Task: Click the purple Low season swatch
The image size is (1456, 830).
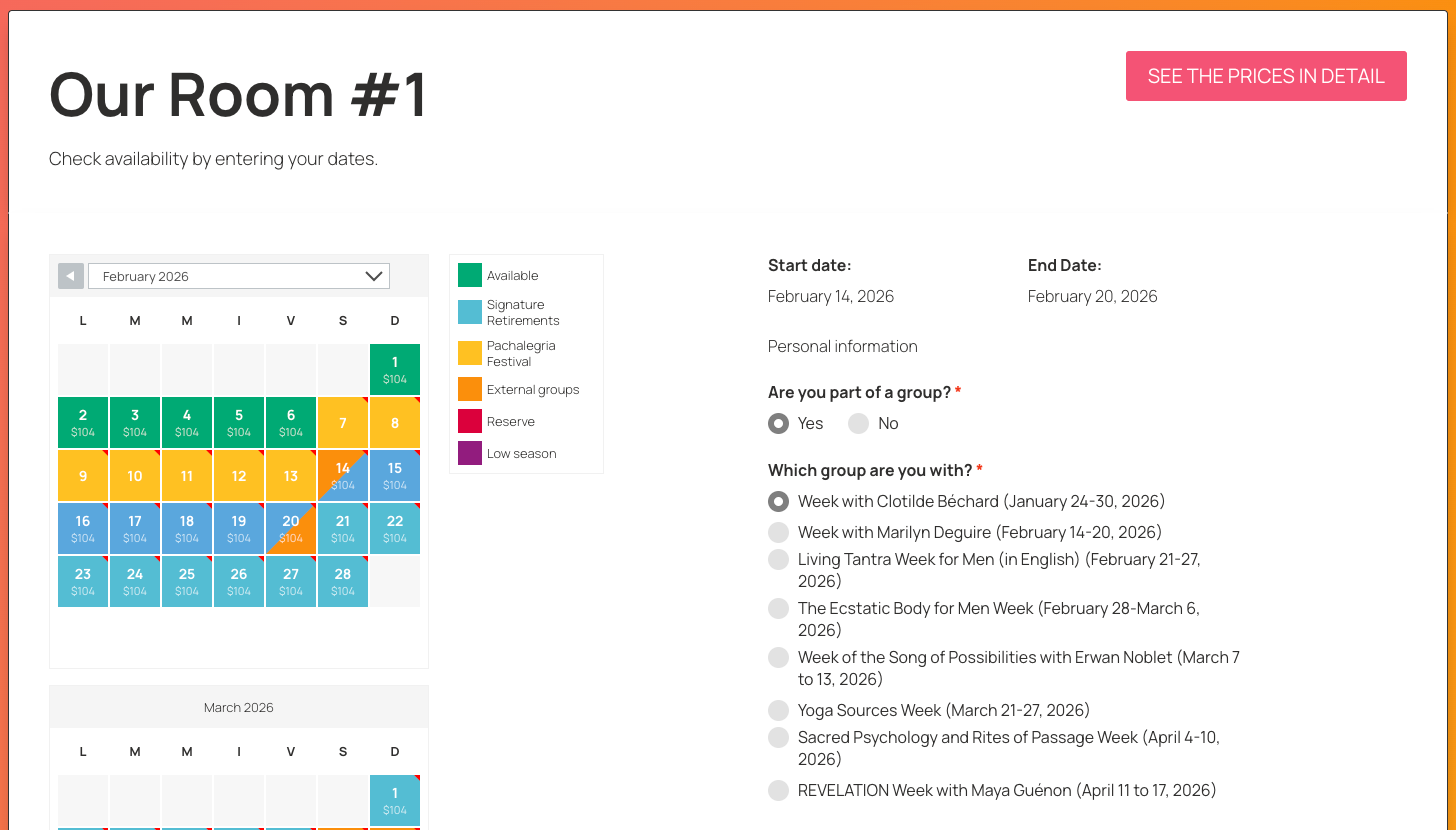Action: 470,453
